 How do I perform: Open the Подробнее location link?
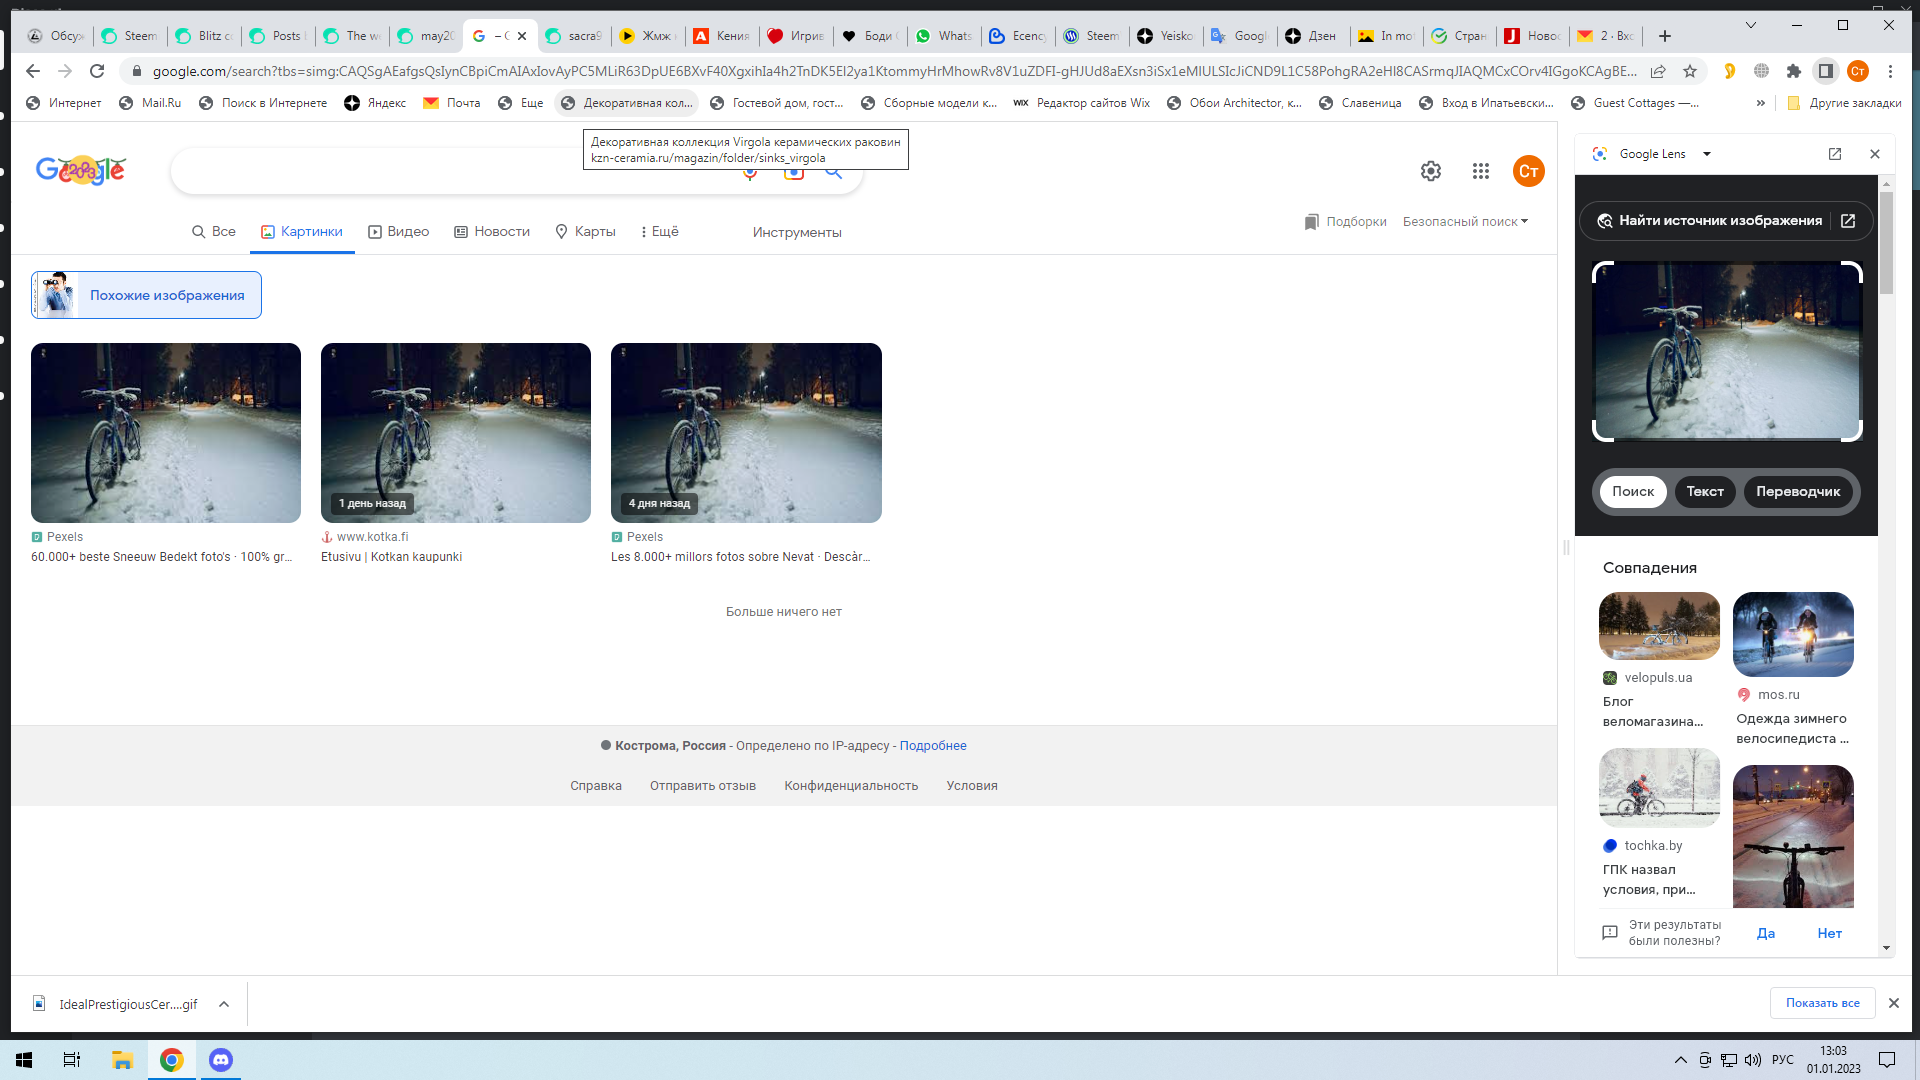click(x=933, y=746)
